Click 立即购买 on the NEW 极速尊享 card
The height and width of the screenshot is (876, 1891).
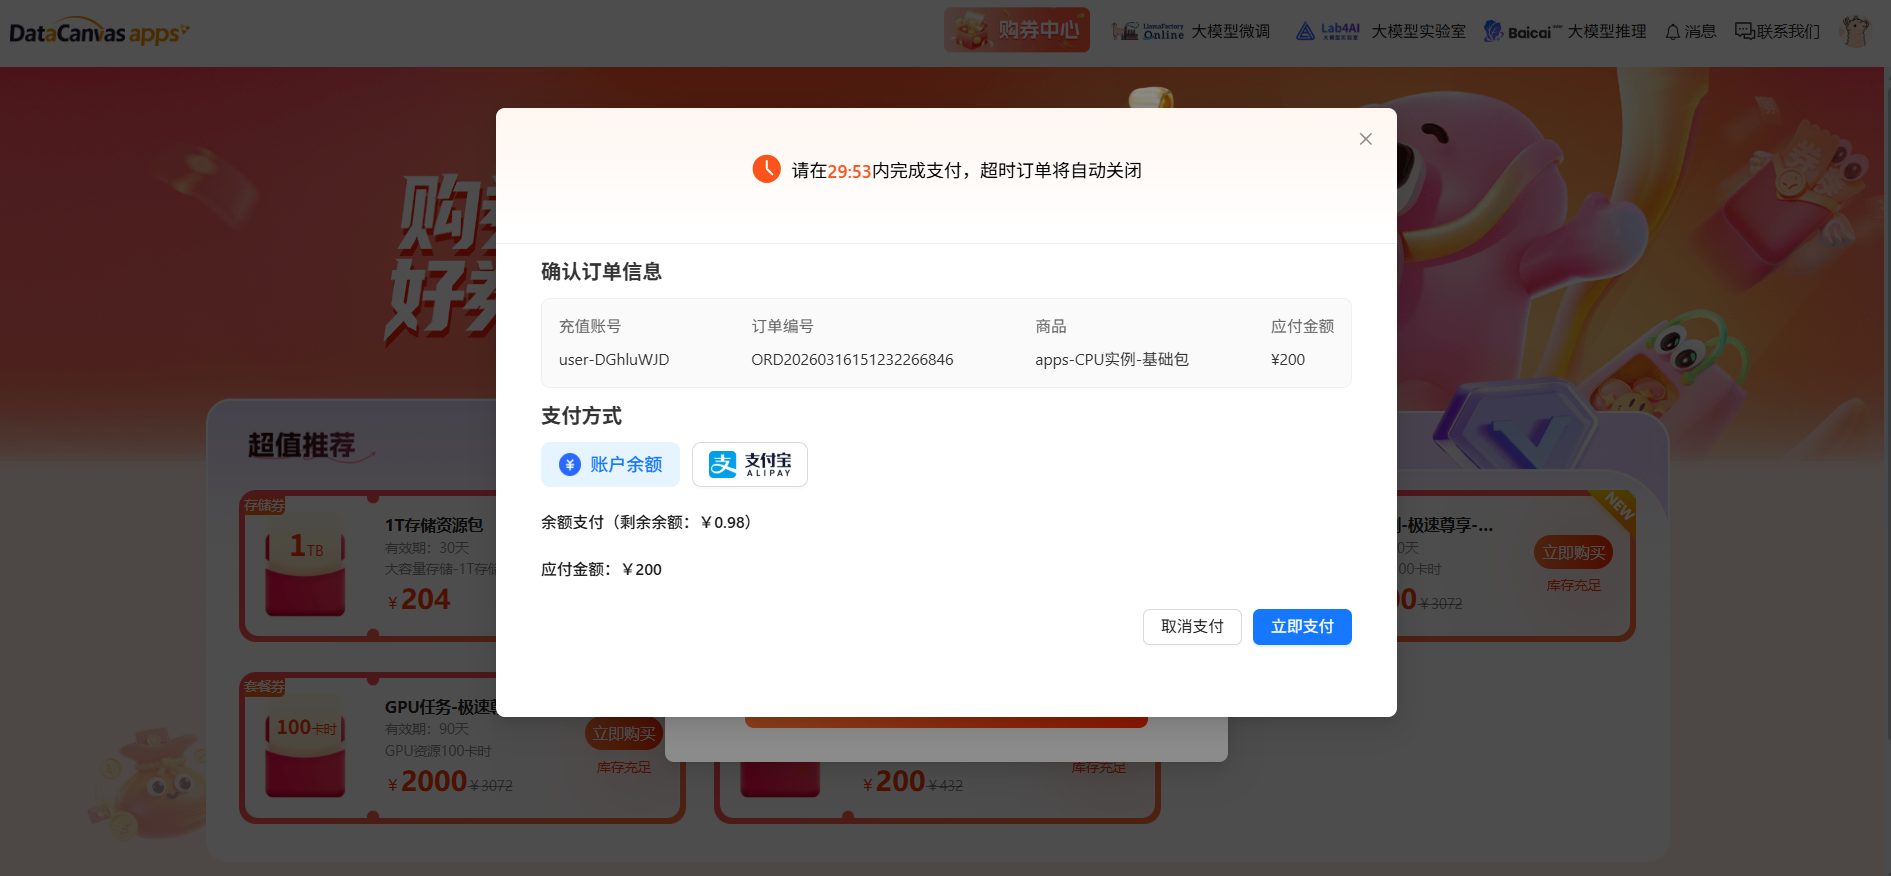[1572, 552]
